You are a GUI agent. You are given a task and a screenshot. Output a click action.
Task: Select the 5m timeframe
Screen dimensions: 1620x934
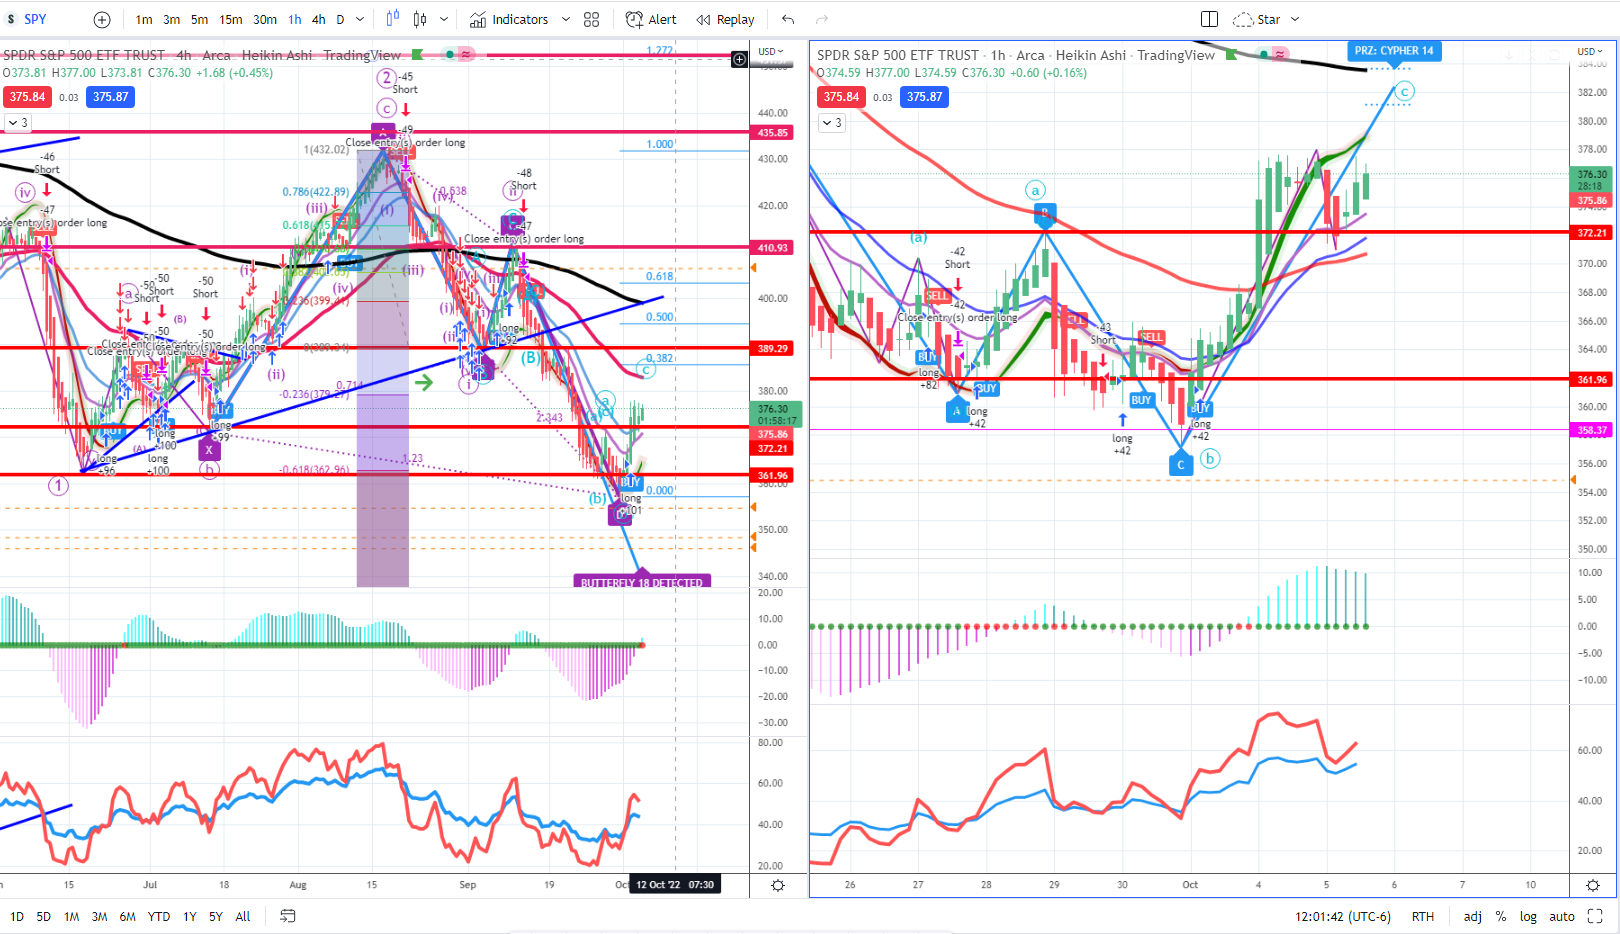click(x=200, y=19)
